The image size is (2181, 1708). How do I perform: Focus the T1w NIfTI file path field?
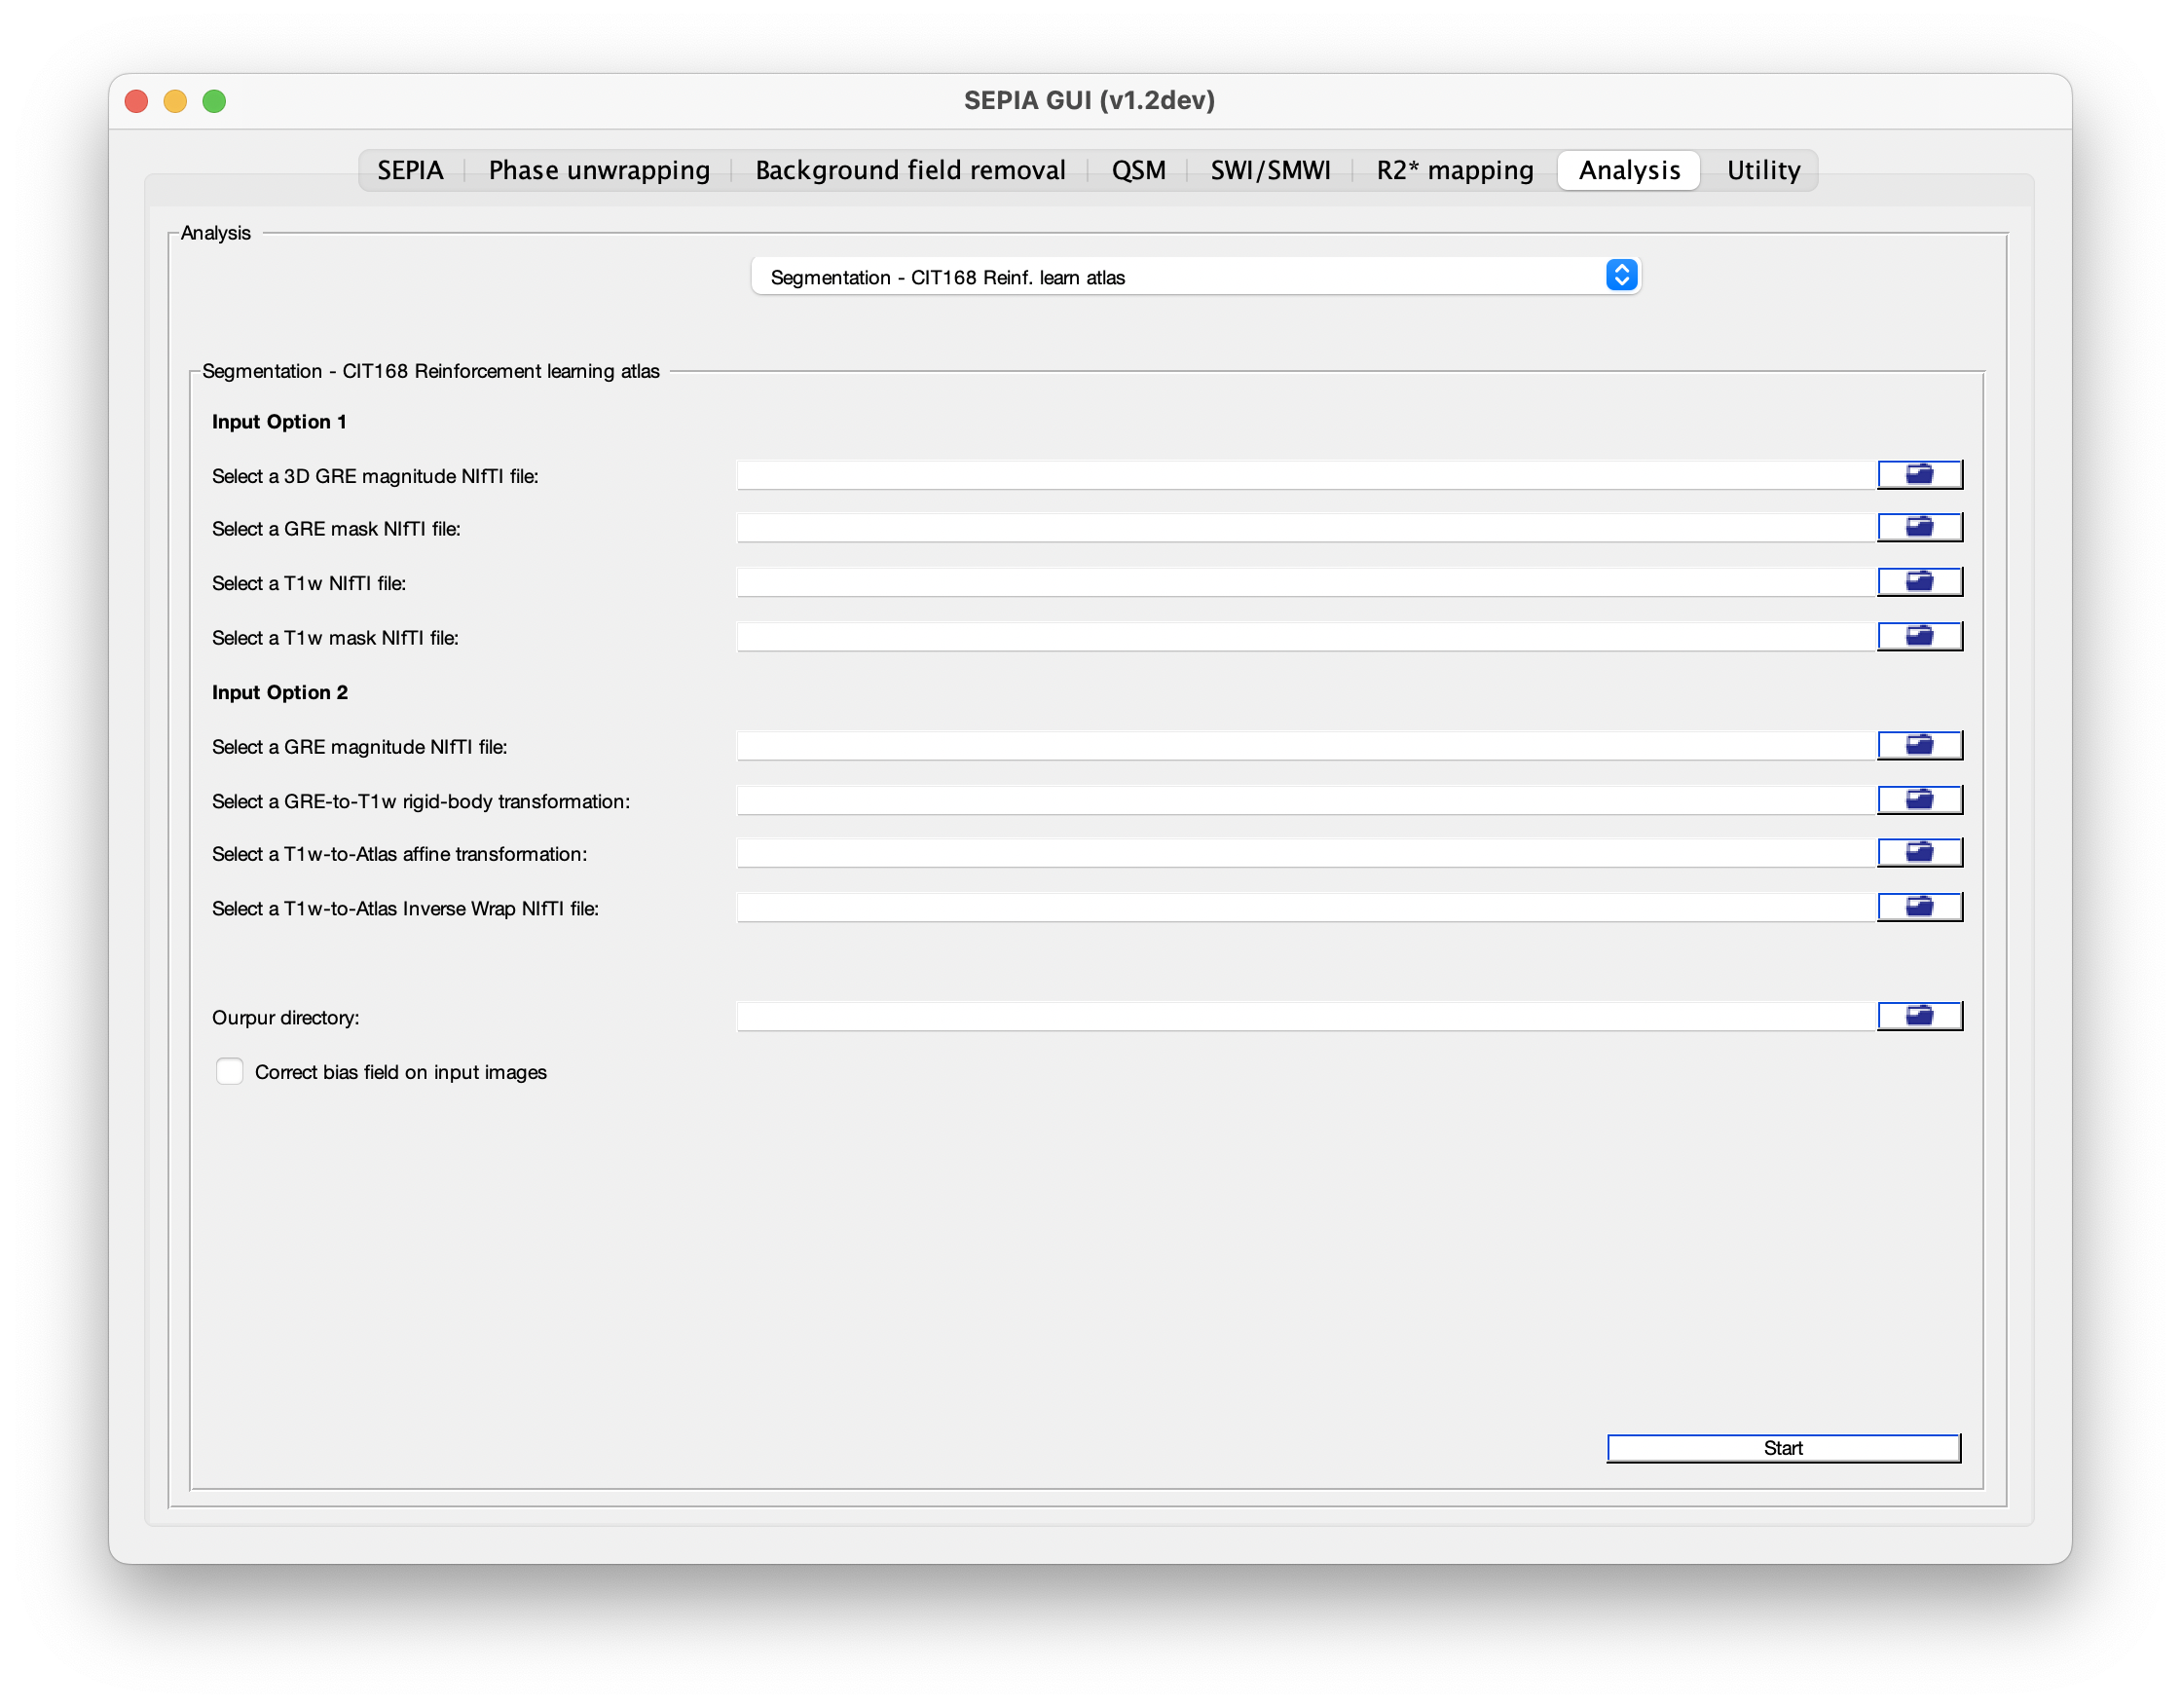[x=1306, y=583]
